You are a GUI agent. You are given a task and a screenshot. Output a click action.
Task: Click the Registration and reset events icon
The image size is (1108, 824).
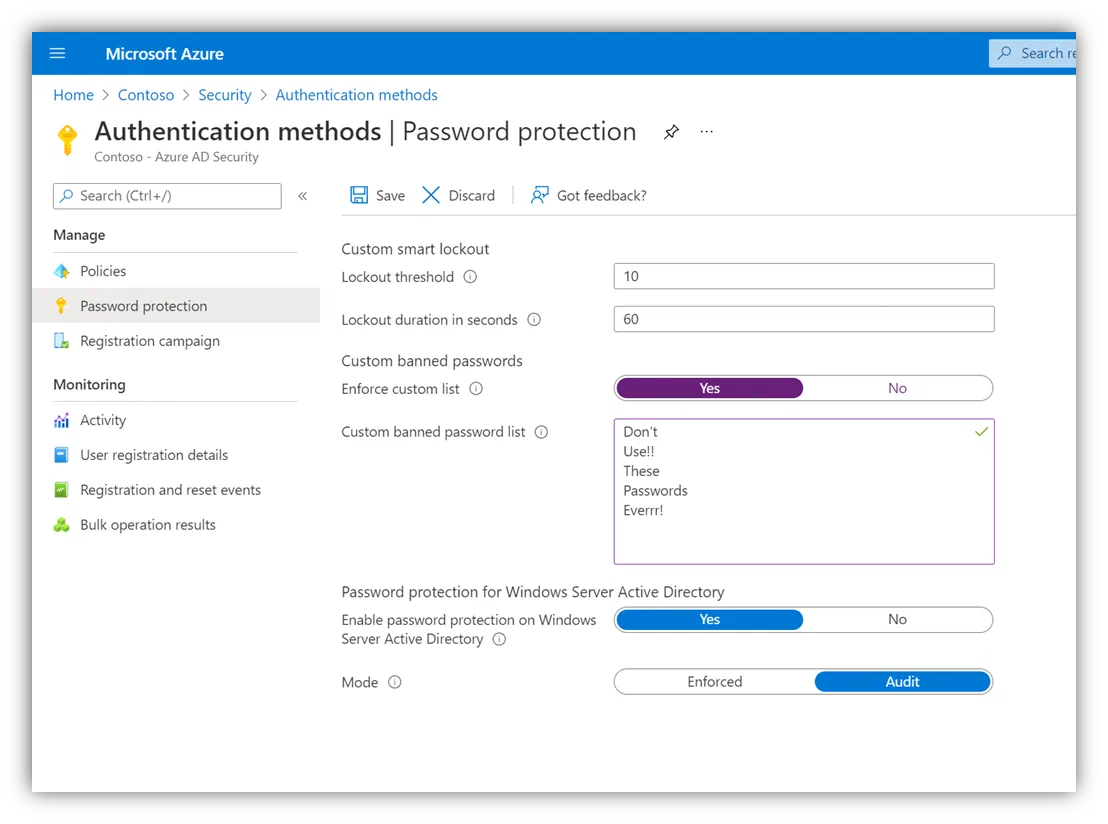click(x=61, y=490)
